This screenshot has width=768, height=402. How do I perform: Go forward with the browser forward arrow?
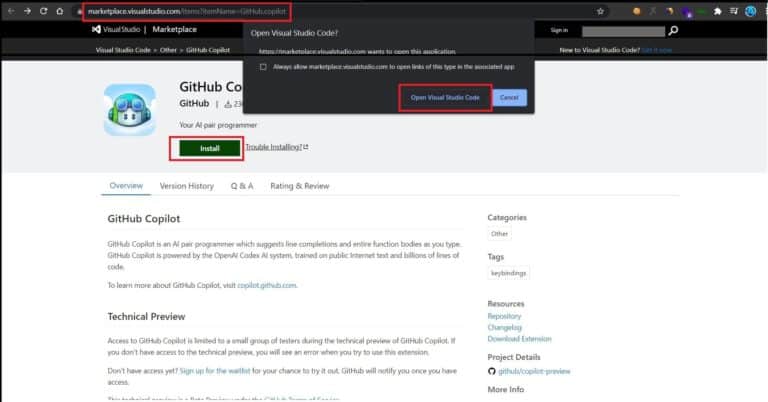tap(27, 11)
